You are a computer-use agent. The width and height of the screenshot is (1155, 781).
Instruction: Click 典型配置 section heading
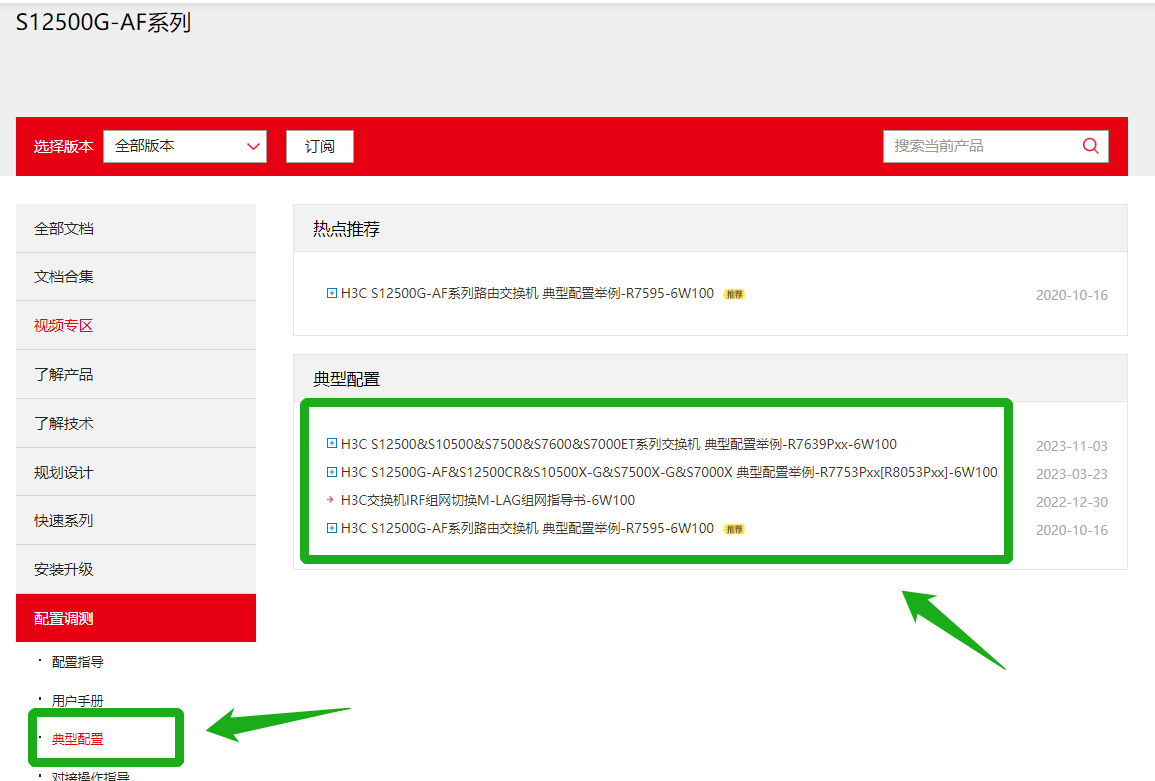point(346,379)
